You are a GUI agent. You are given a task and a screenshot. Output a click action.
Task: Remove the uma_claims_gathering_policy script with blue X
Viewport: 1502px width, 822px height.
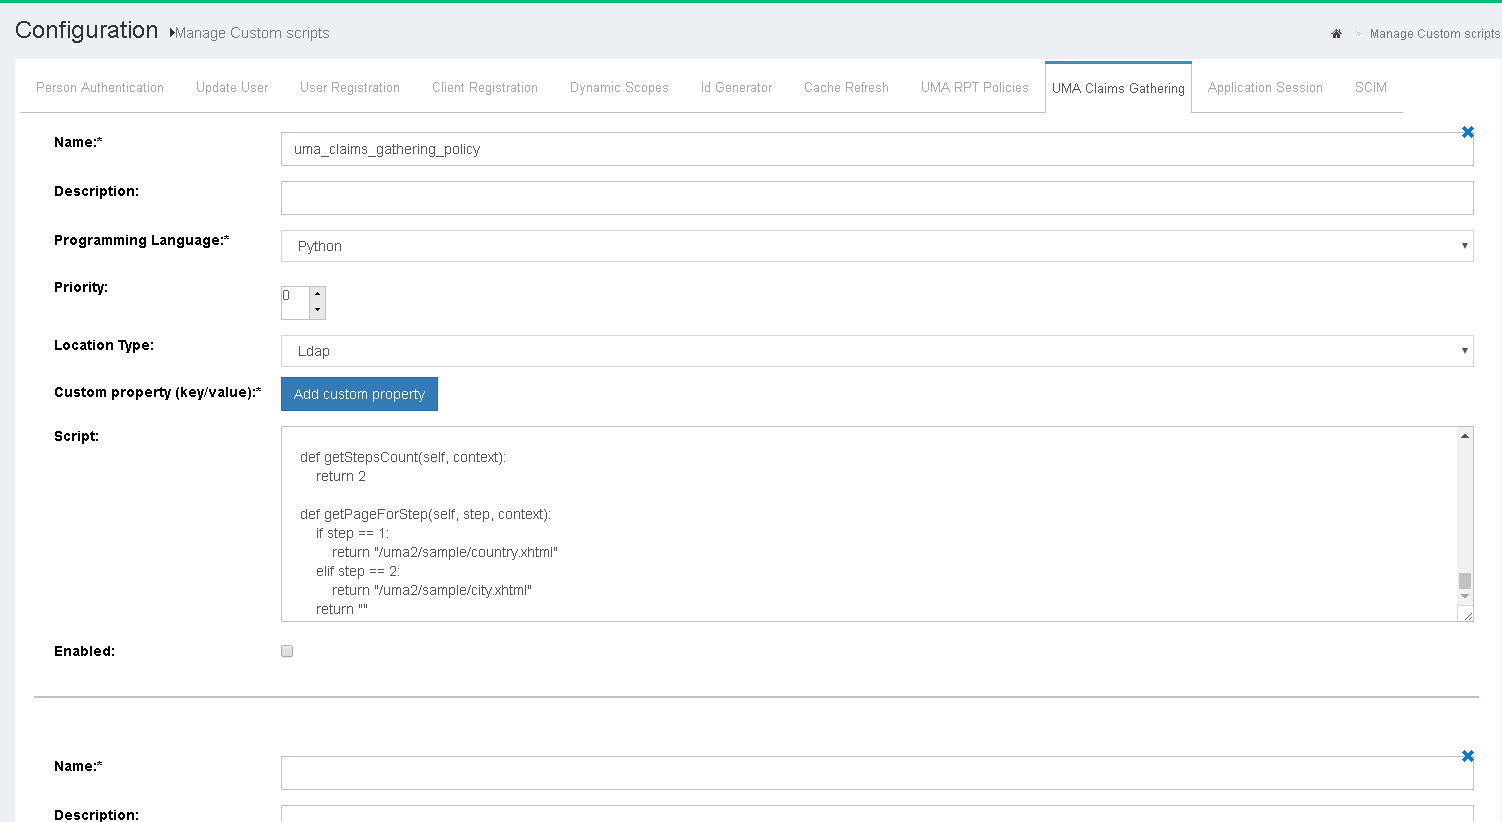[1467, 132]
